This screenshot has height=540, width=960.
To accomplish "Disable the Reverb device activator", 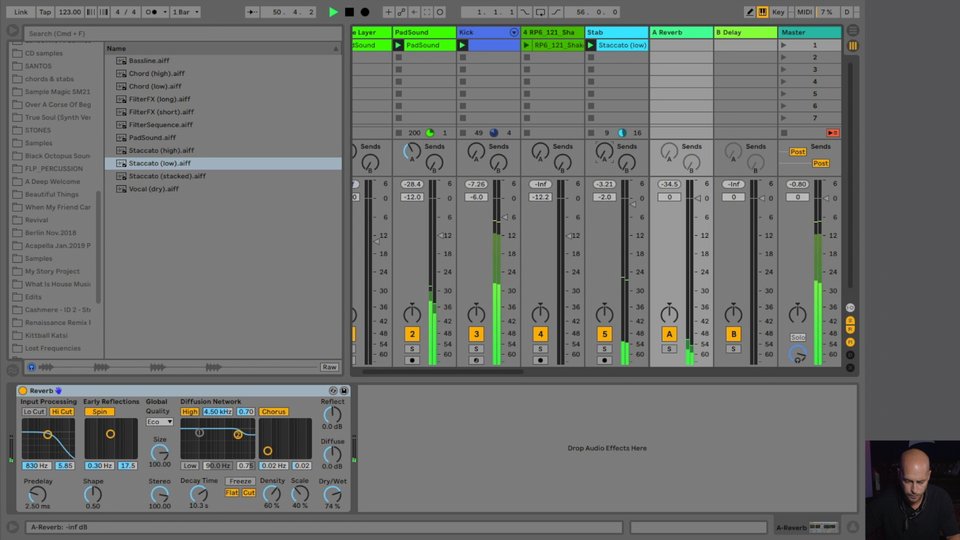I will 23,391.
